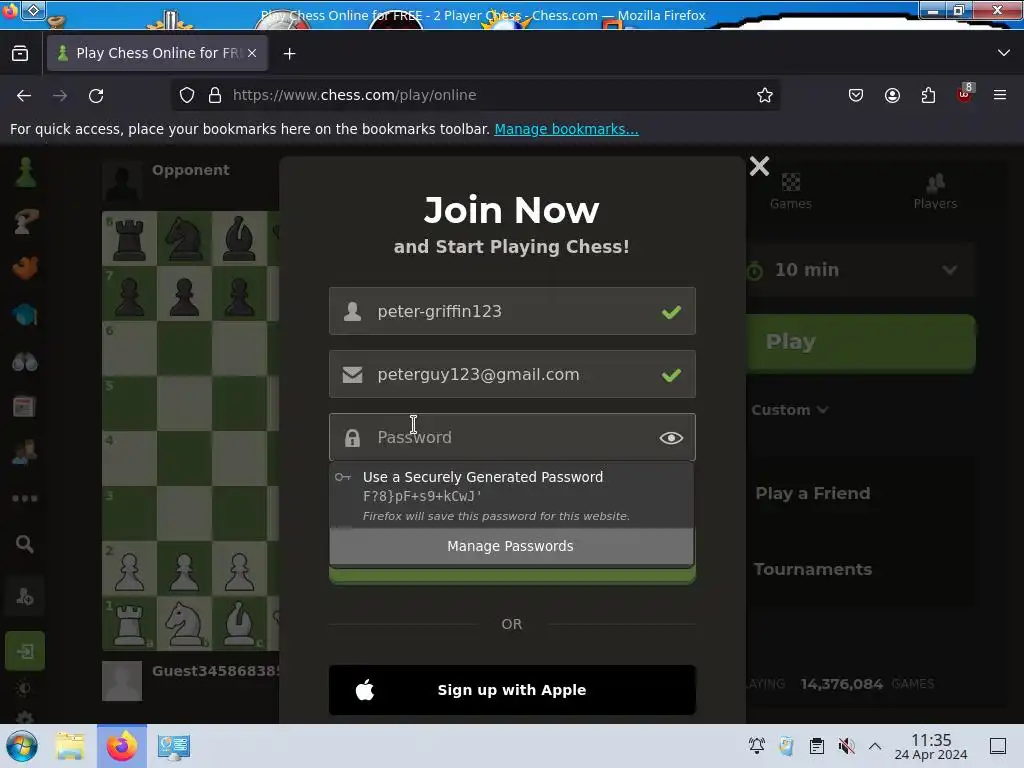The image size is (1024, 768).
Task: View site security lock info
Action: 215,95
